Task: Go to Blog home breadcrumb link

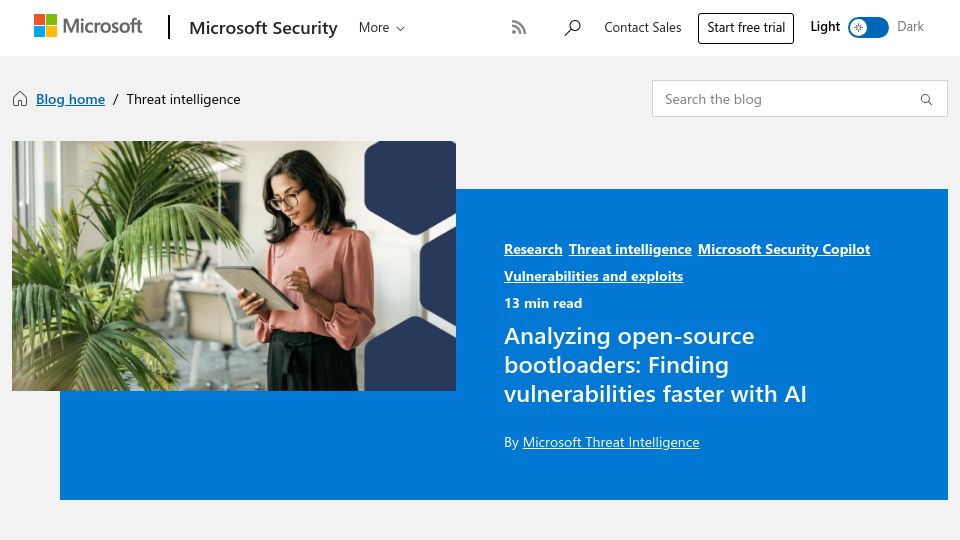Action: point(70,99)
